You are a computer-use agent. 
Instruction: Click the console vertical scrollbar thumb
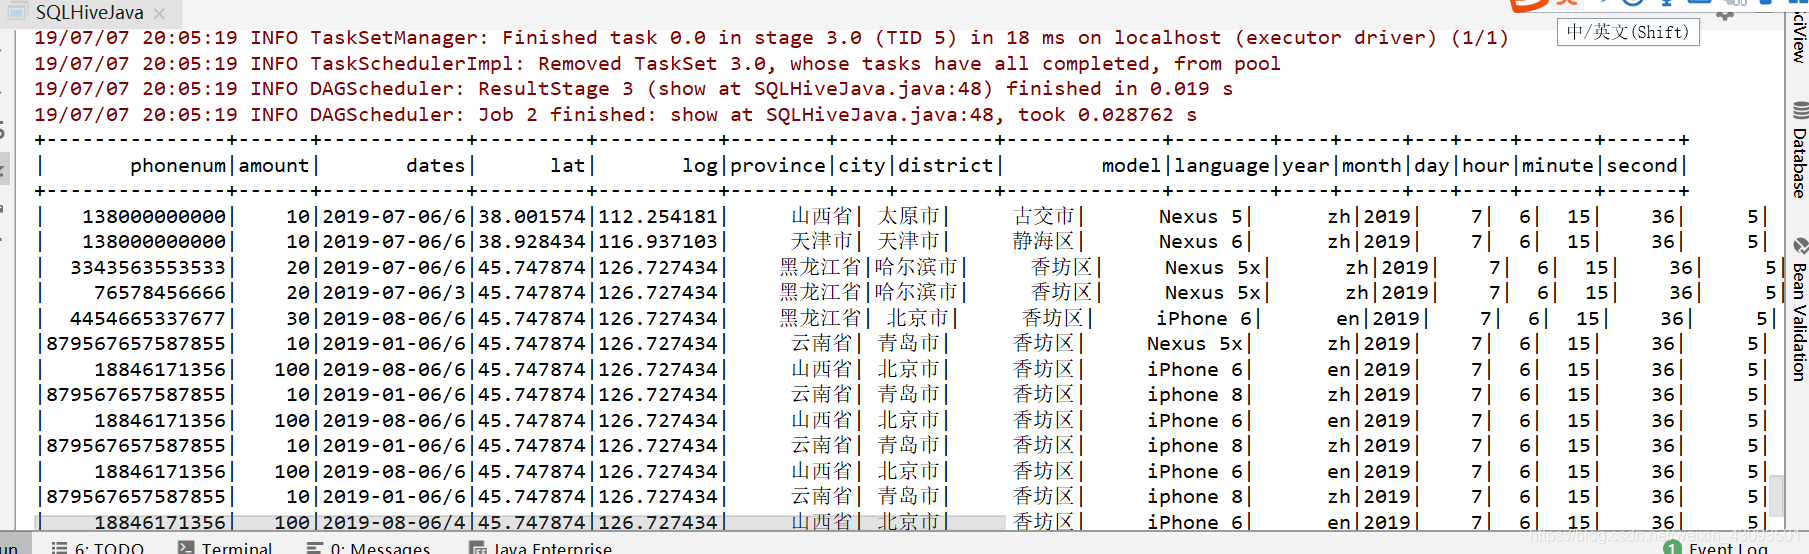coord(1777,495)
